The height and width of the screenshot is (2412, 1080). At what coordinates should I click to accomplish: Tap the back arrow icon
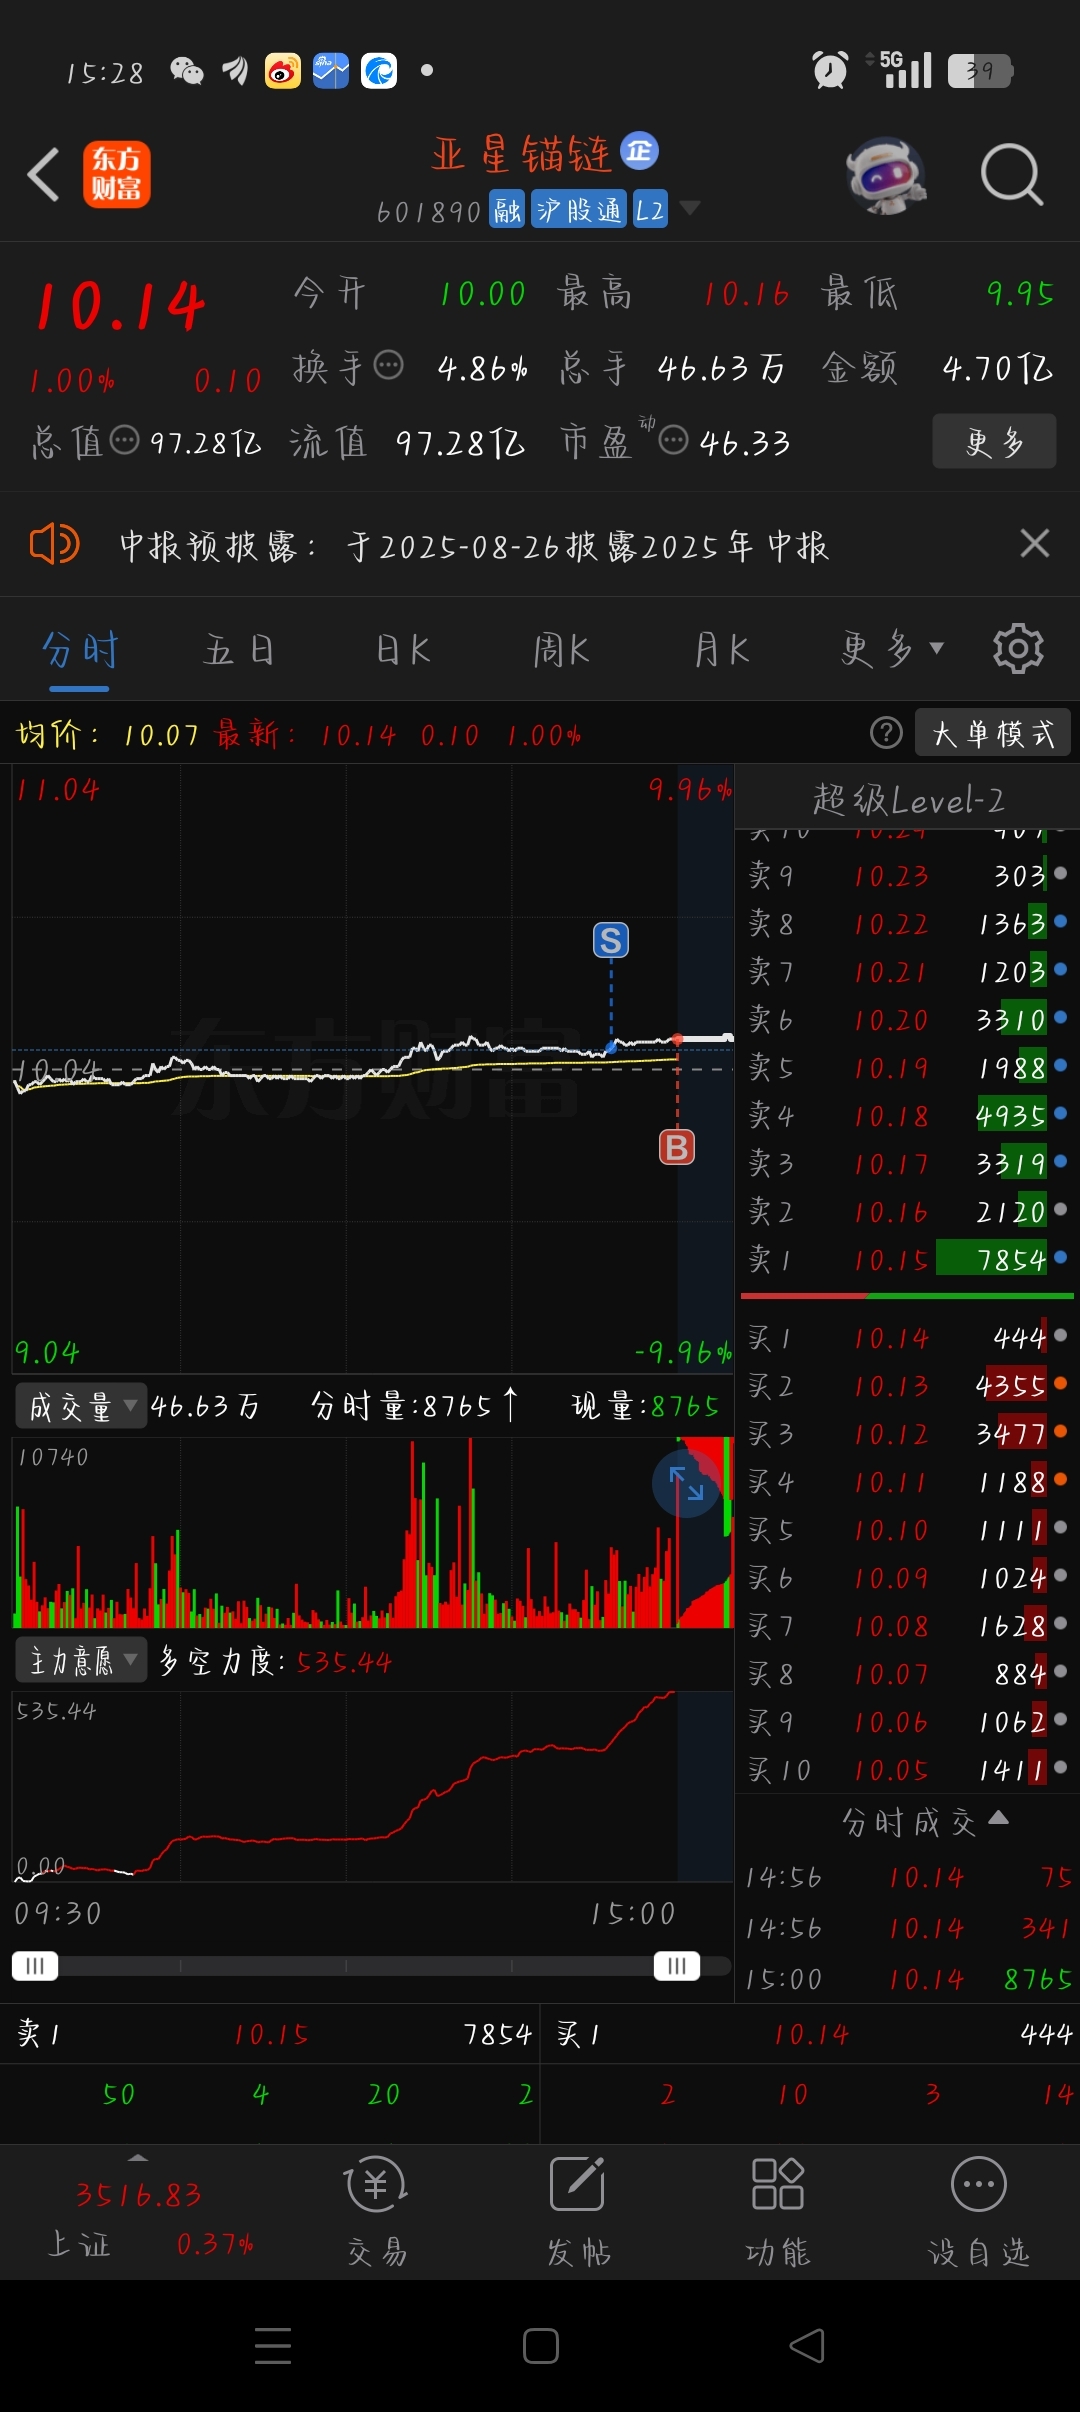(x=44, y=174)
